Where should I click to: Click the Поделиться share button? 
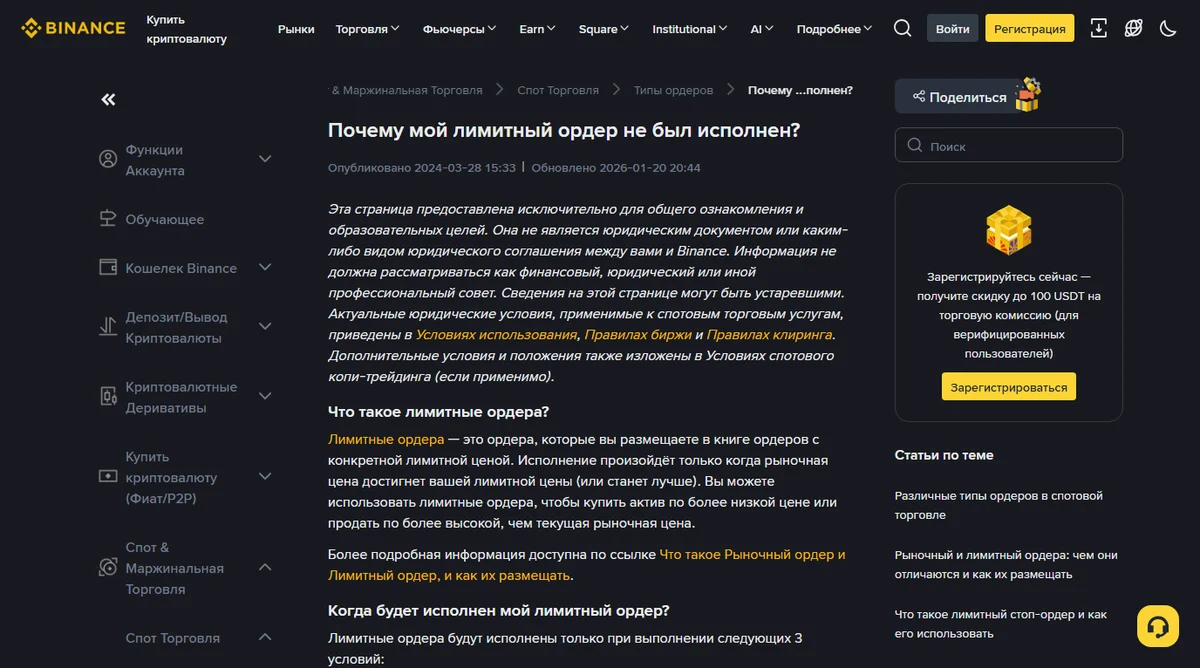(958, 97)
